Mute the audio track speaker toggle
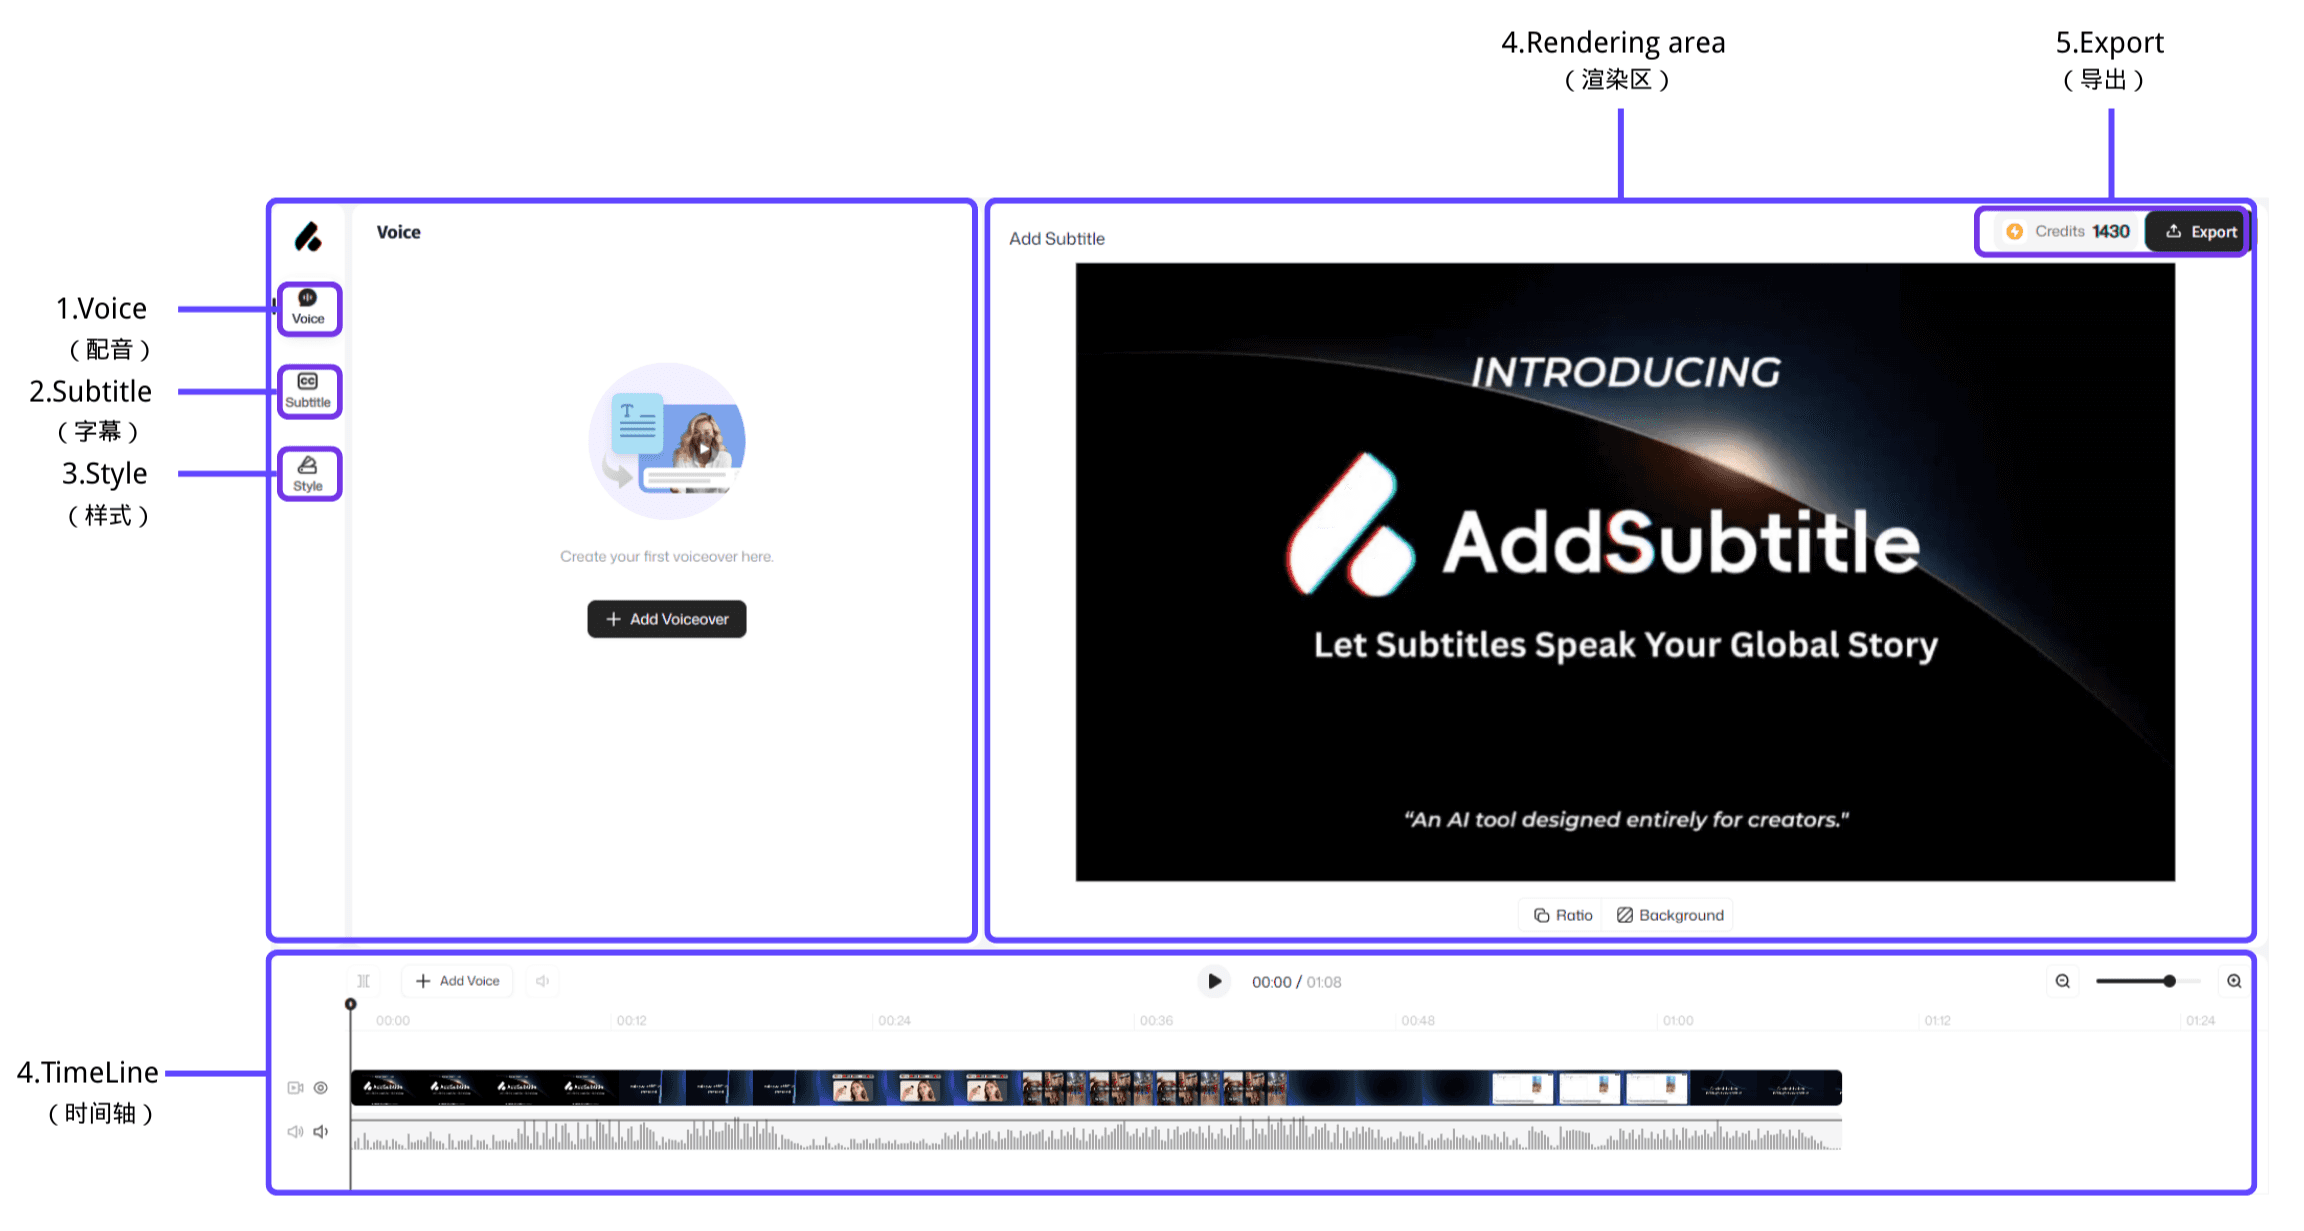This screenshot has width=2304, height=1231. [x=321, y=1132]
